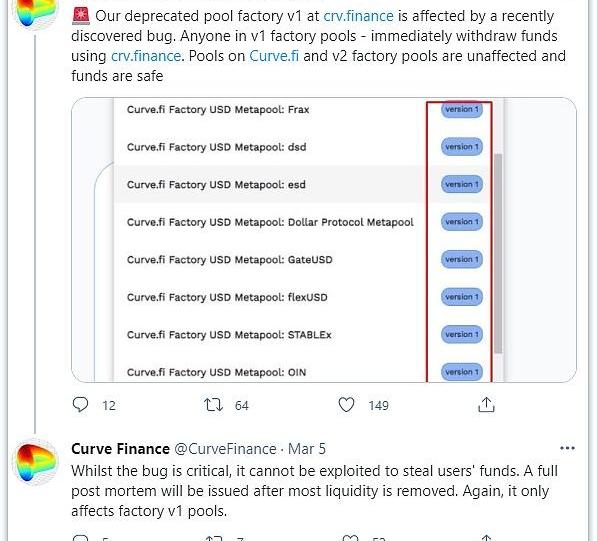Open the three-dot menu on second tweet

(x=567, y=448)
